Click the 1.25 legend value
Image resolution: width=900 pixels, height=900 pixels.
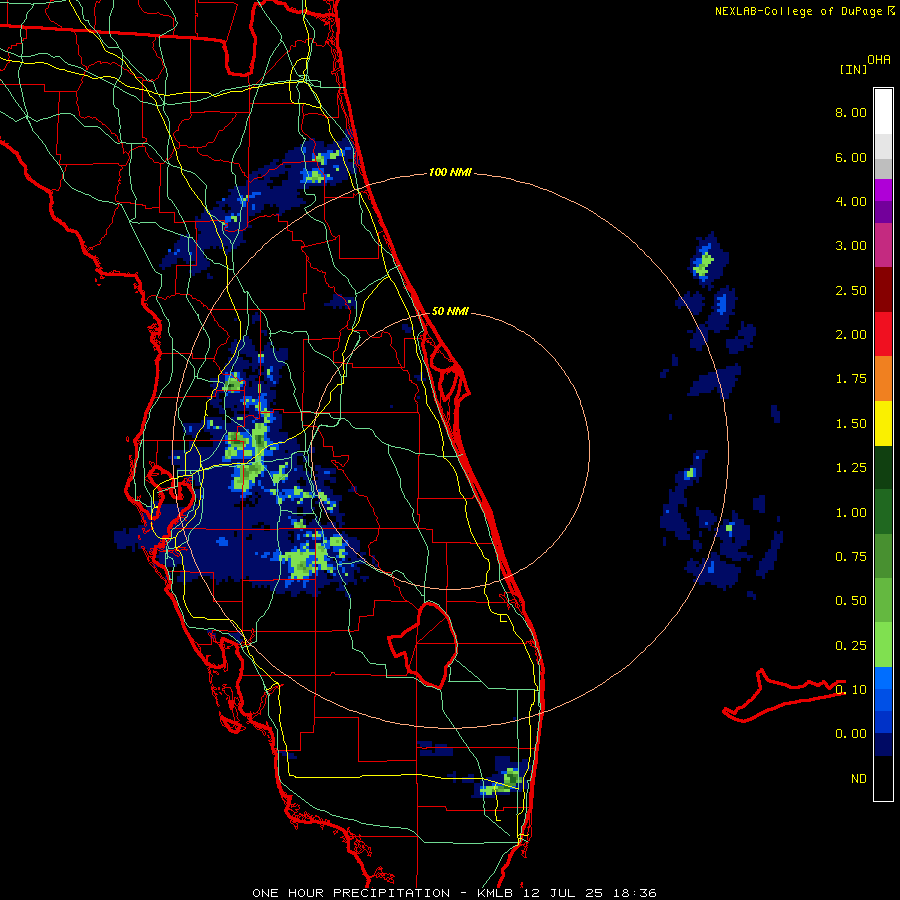tap(851, 468)
